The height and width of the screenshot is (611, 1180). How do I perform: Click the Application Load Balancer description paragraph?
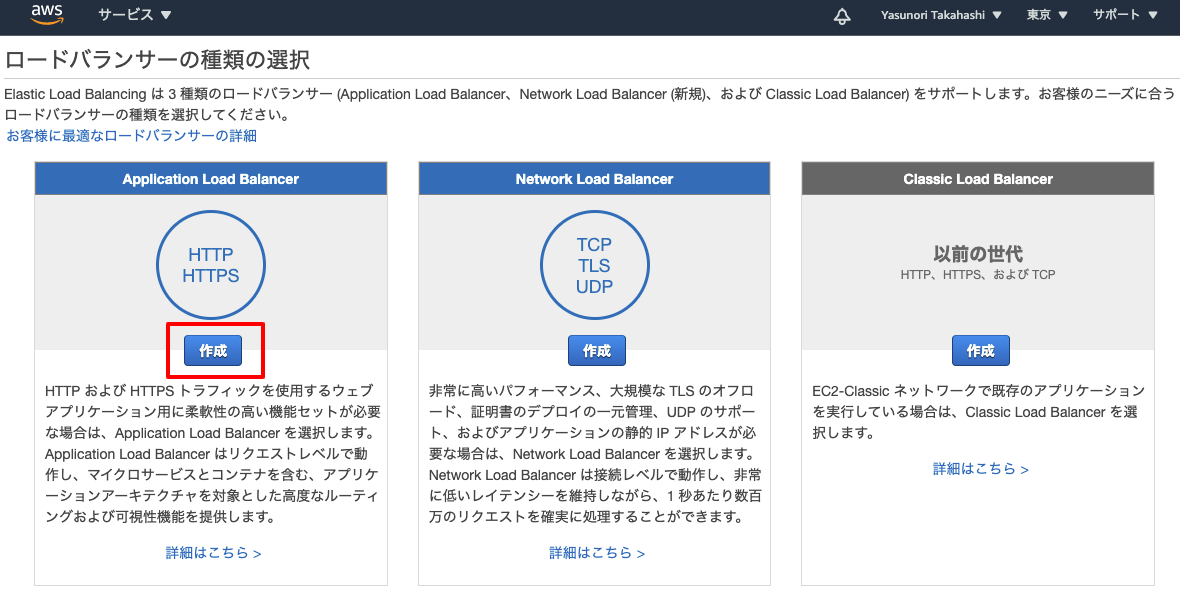(213, 454)
